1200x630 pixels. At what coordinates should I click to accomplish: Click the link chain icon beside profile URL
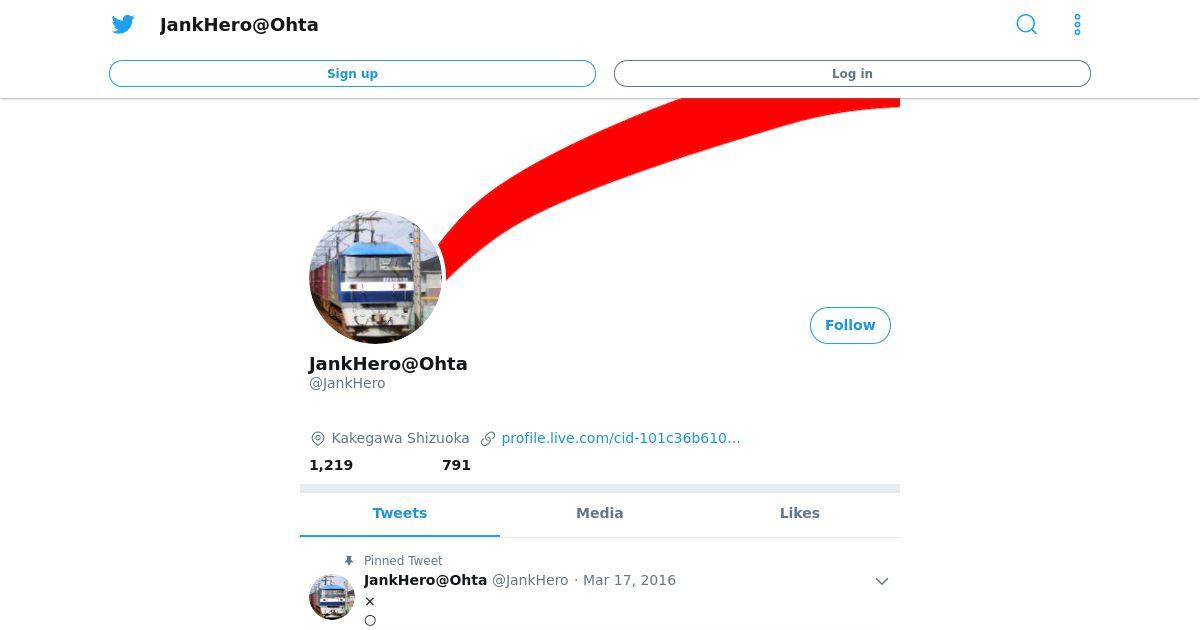coord(488,438)
